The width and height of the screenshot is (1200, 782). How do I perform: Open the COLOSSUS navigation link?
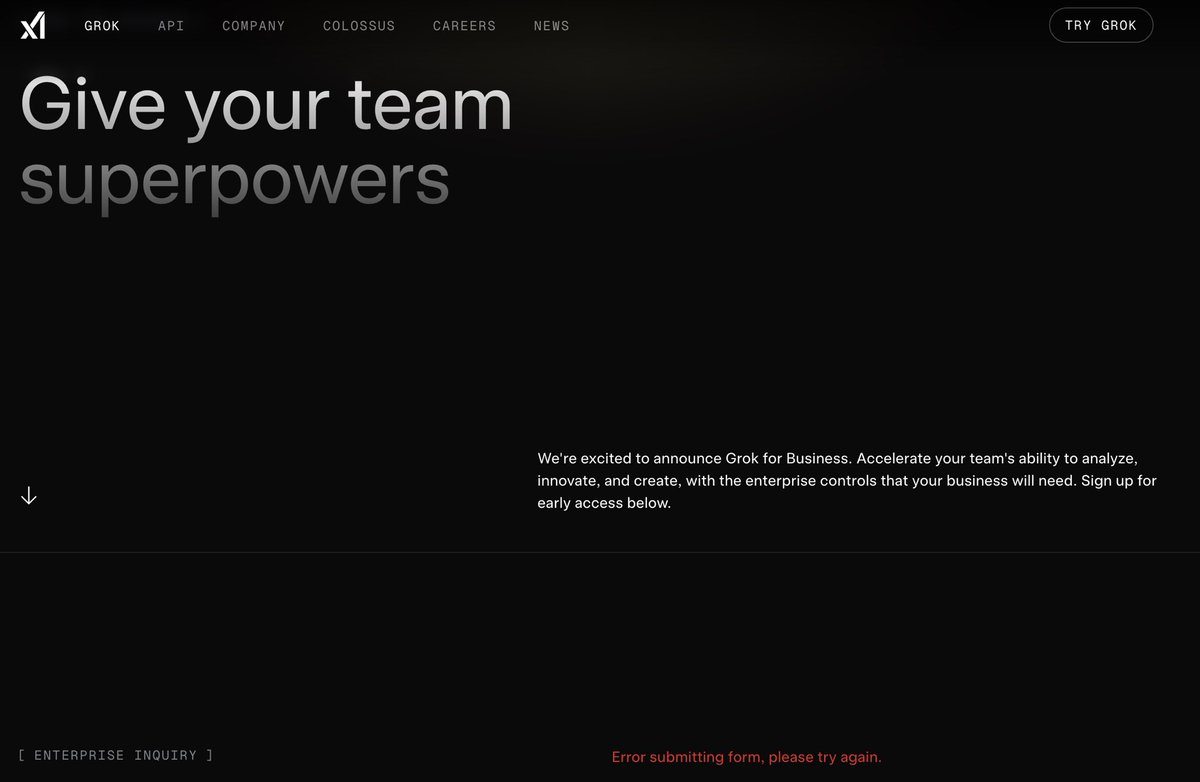359,26
